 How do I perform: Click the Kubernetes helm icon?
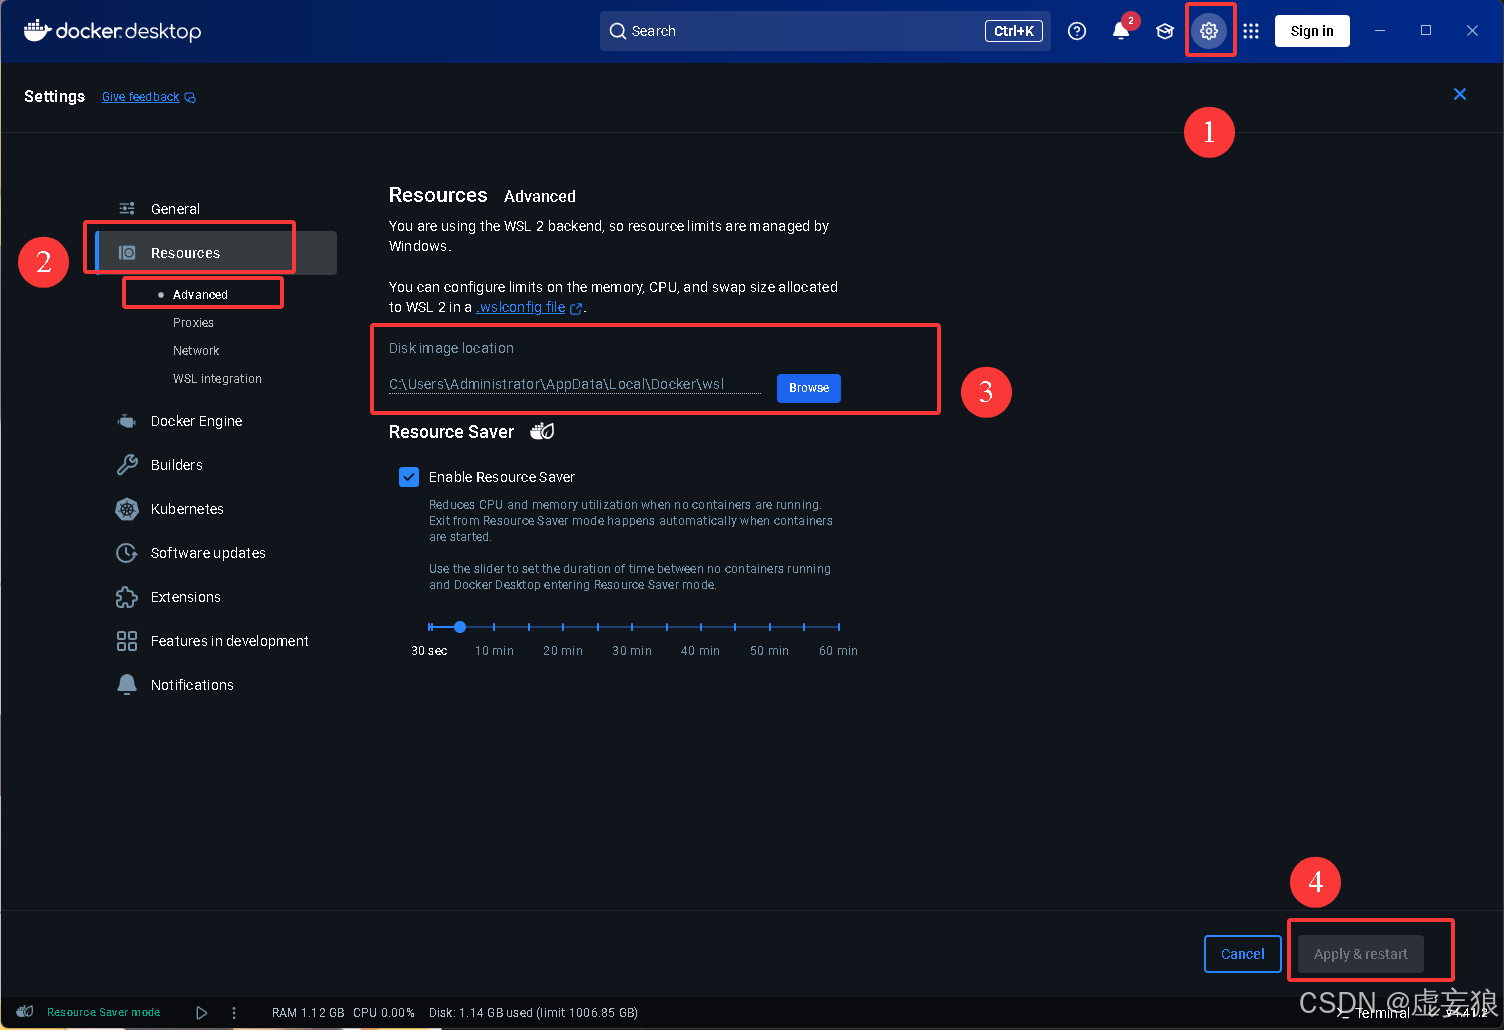[127, 509]
